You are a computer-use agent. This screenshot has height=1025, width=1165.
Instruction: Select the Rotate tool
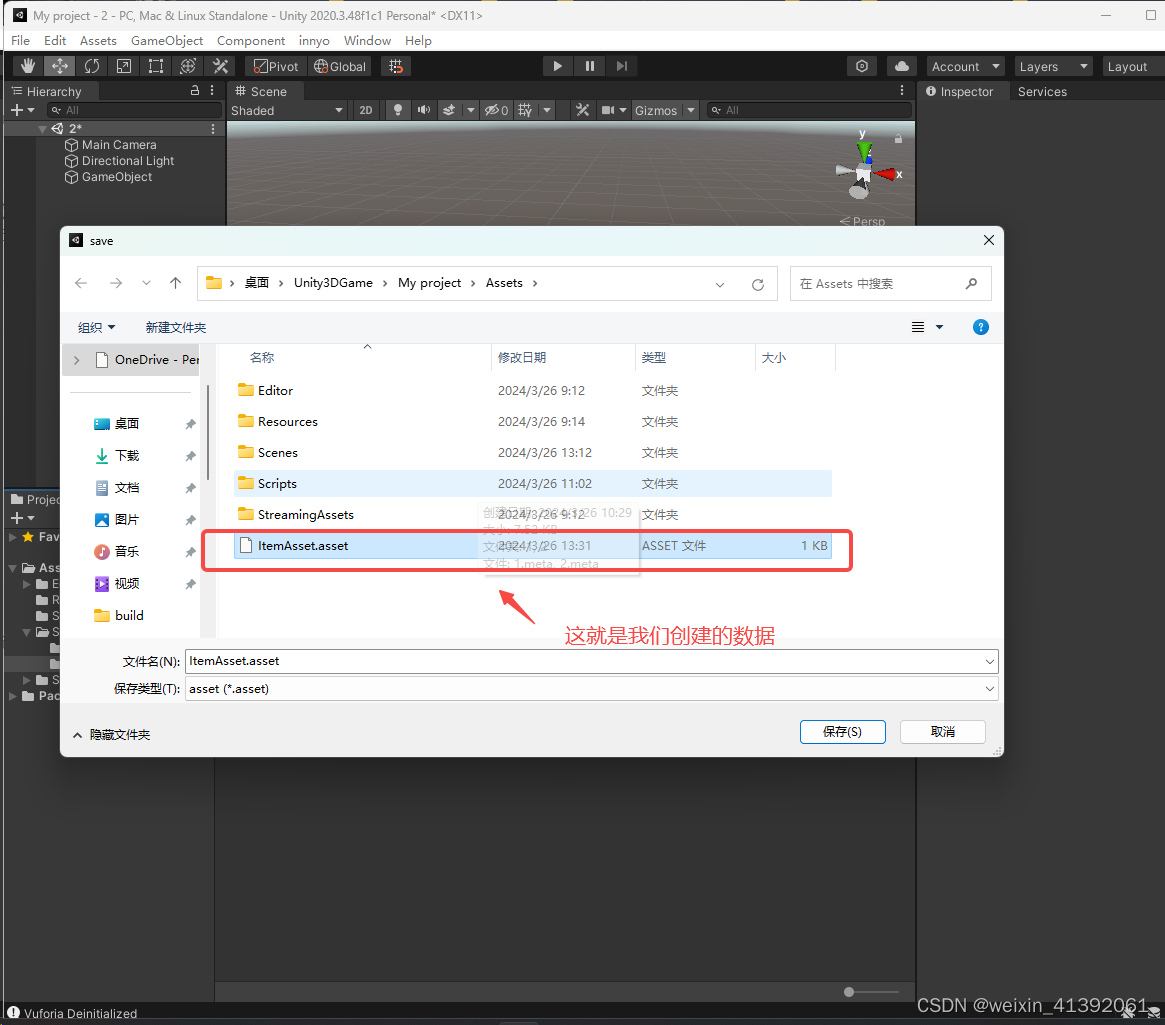91,65
